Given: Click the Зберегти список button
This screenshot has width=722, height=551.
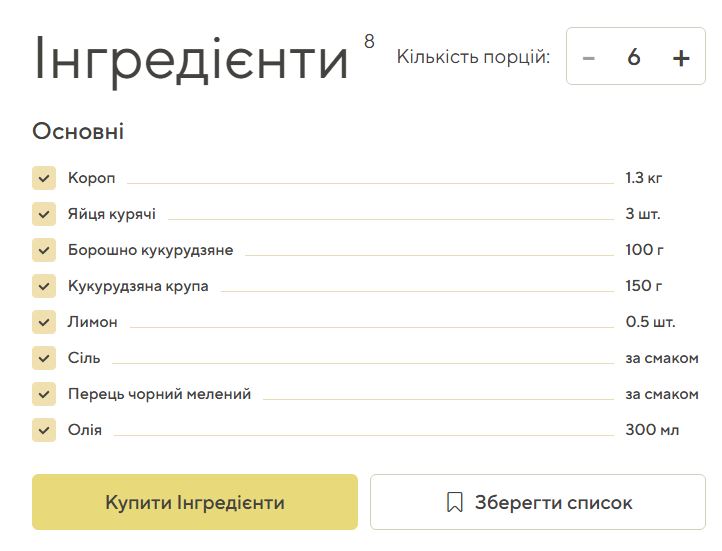Looking at the screenshot, I should (538, 502).
